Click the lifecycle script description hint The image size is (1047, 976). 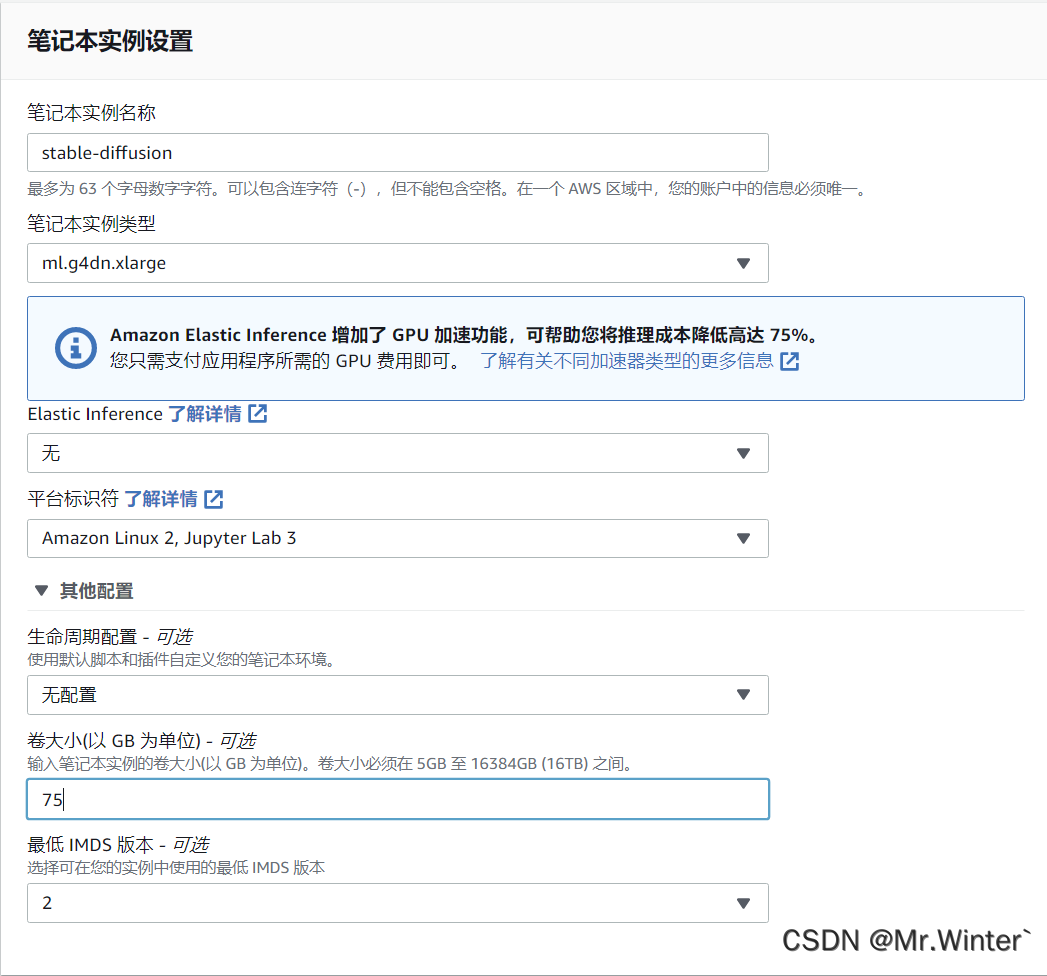coord(181,660)
